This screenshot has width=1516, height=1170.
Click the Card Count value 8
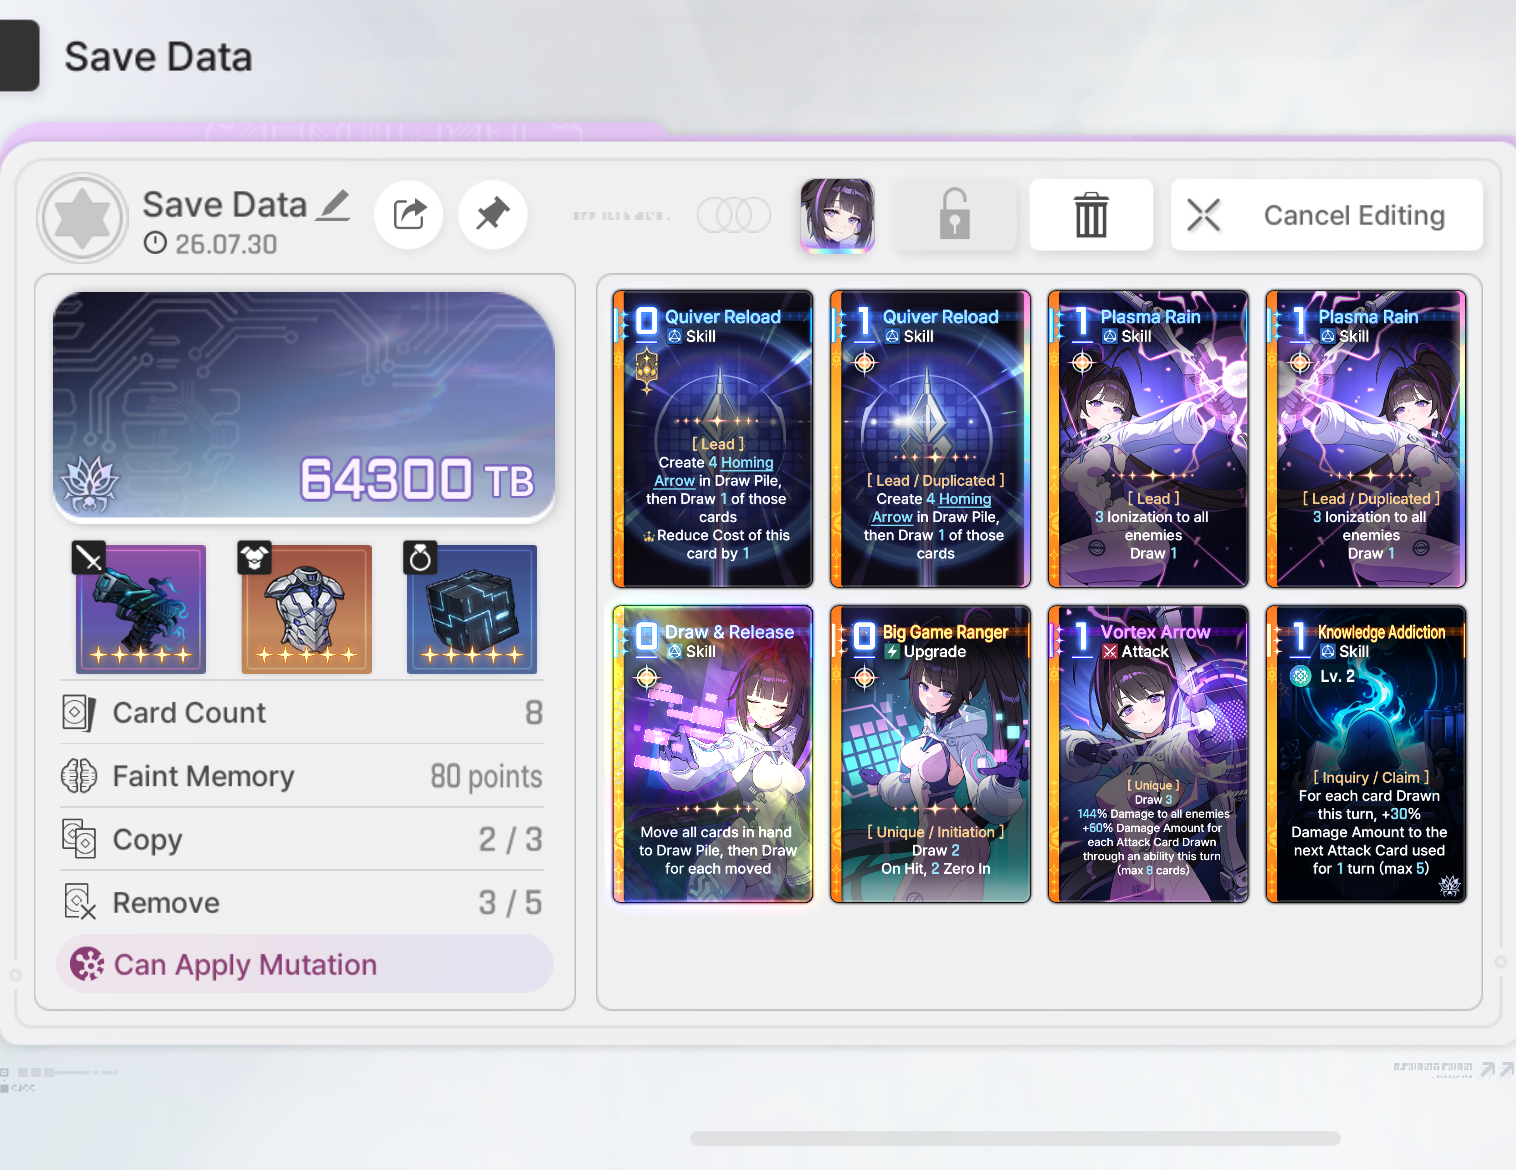pos(534,713)
